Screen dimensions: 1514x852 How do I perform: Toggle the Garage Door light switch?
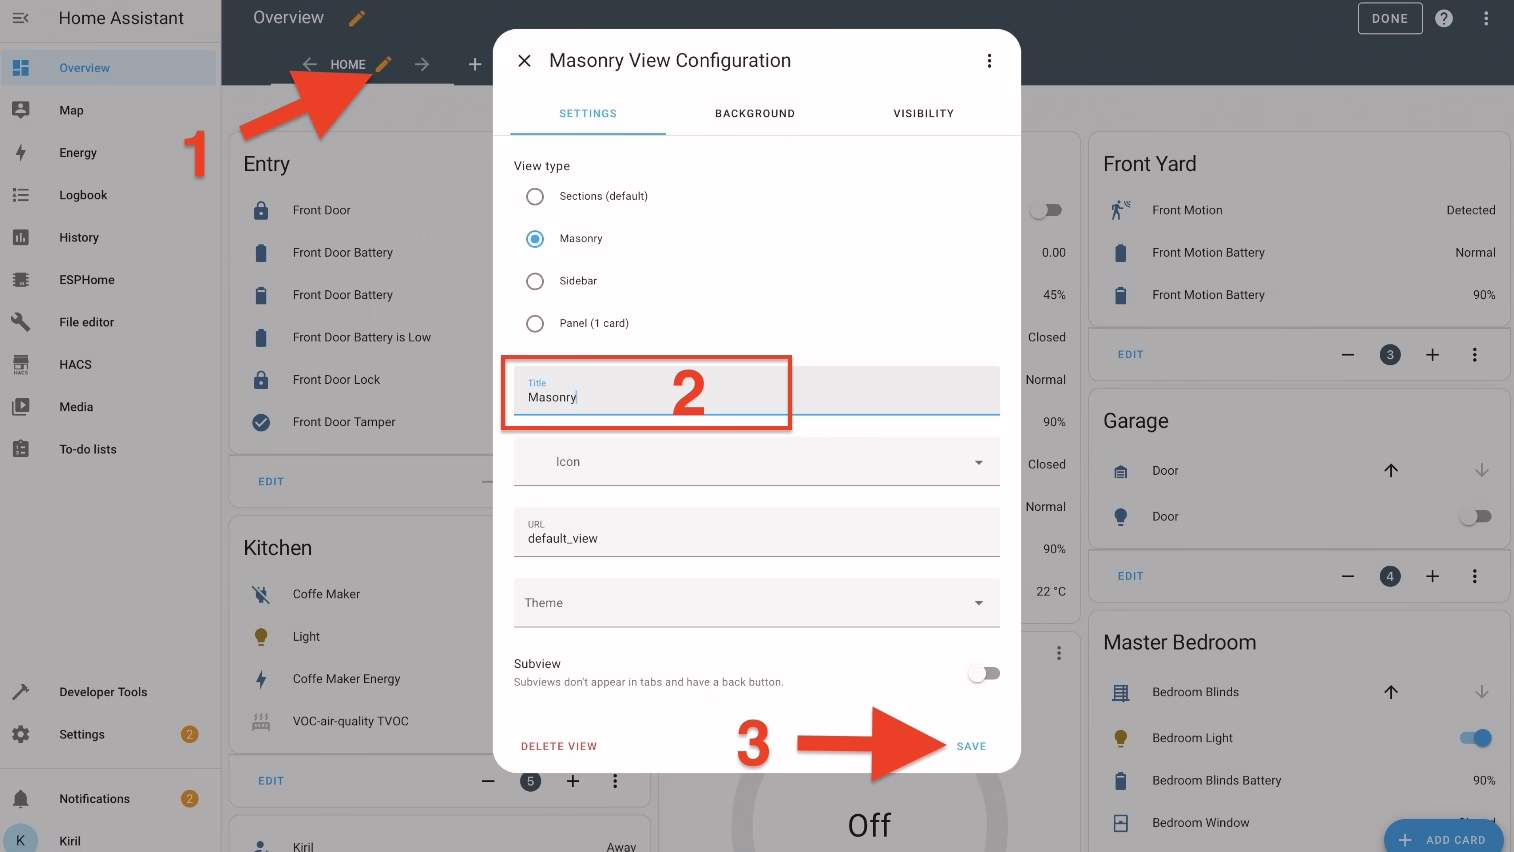pyautogui.click(x=1475, y=517)
